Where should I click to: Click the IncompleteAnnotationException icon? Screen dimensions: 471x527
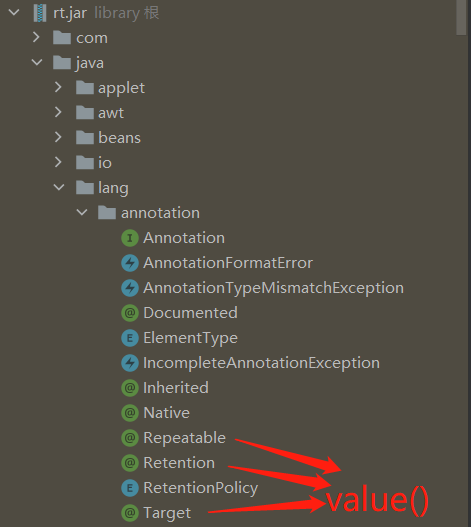(130, 363)
